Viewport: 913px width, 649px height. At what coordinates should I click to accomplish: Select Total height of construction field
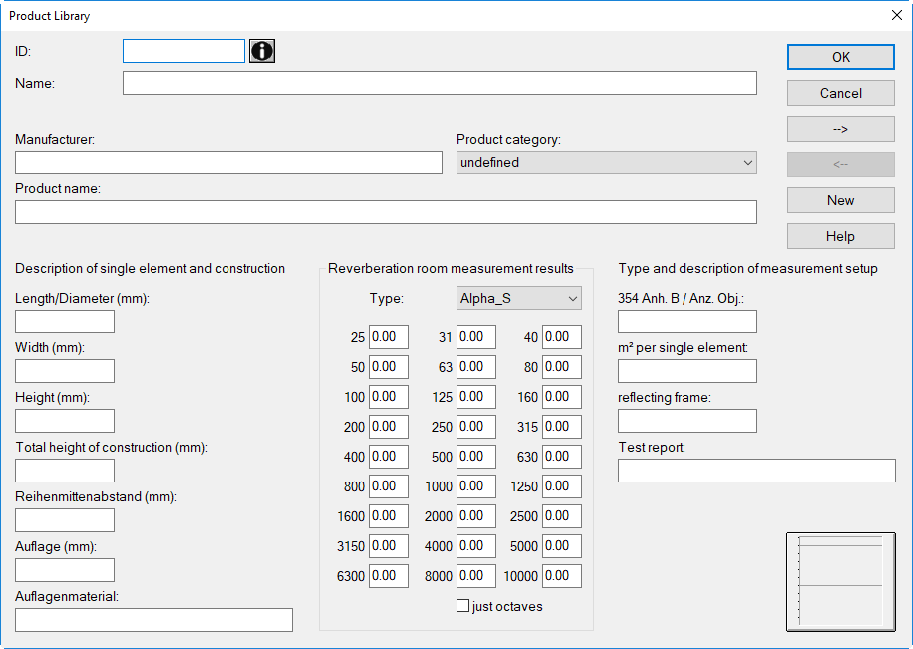coord(65,470)
